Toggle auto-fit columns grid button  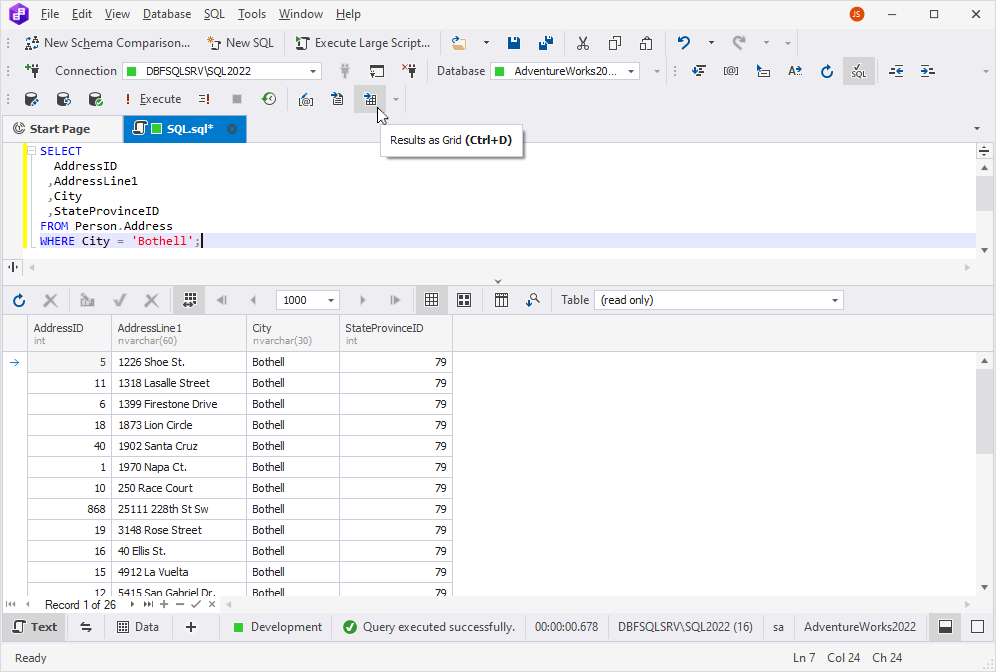[x=189, y=300]
